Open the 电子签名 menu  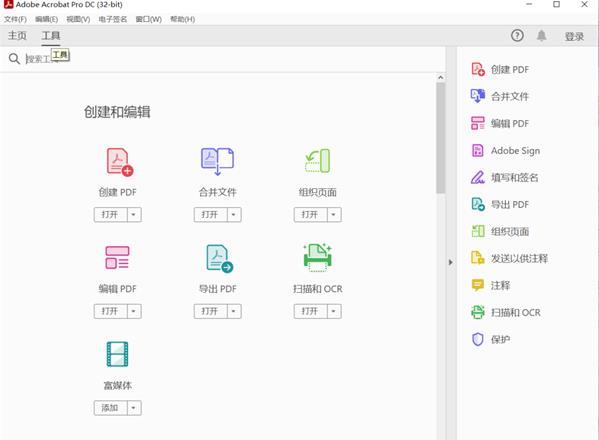coord(113,19)
